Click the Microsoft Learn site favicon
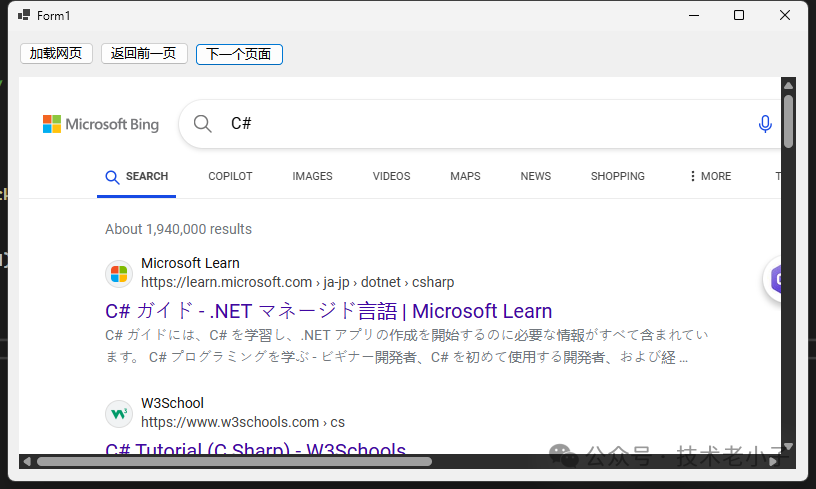This screenshot has width=816, height=489. coord(119,273)
